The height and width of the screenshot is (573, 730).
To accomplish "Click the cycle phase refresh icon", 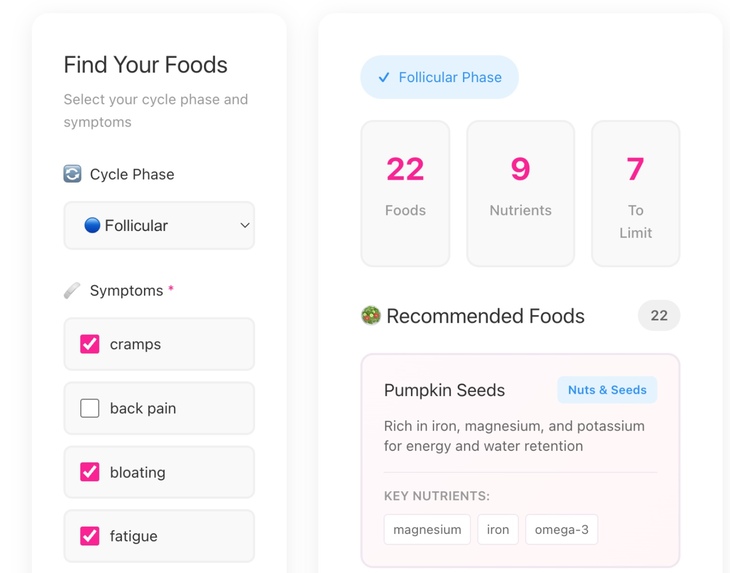I will click(x=72, y=174).
